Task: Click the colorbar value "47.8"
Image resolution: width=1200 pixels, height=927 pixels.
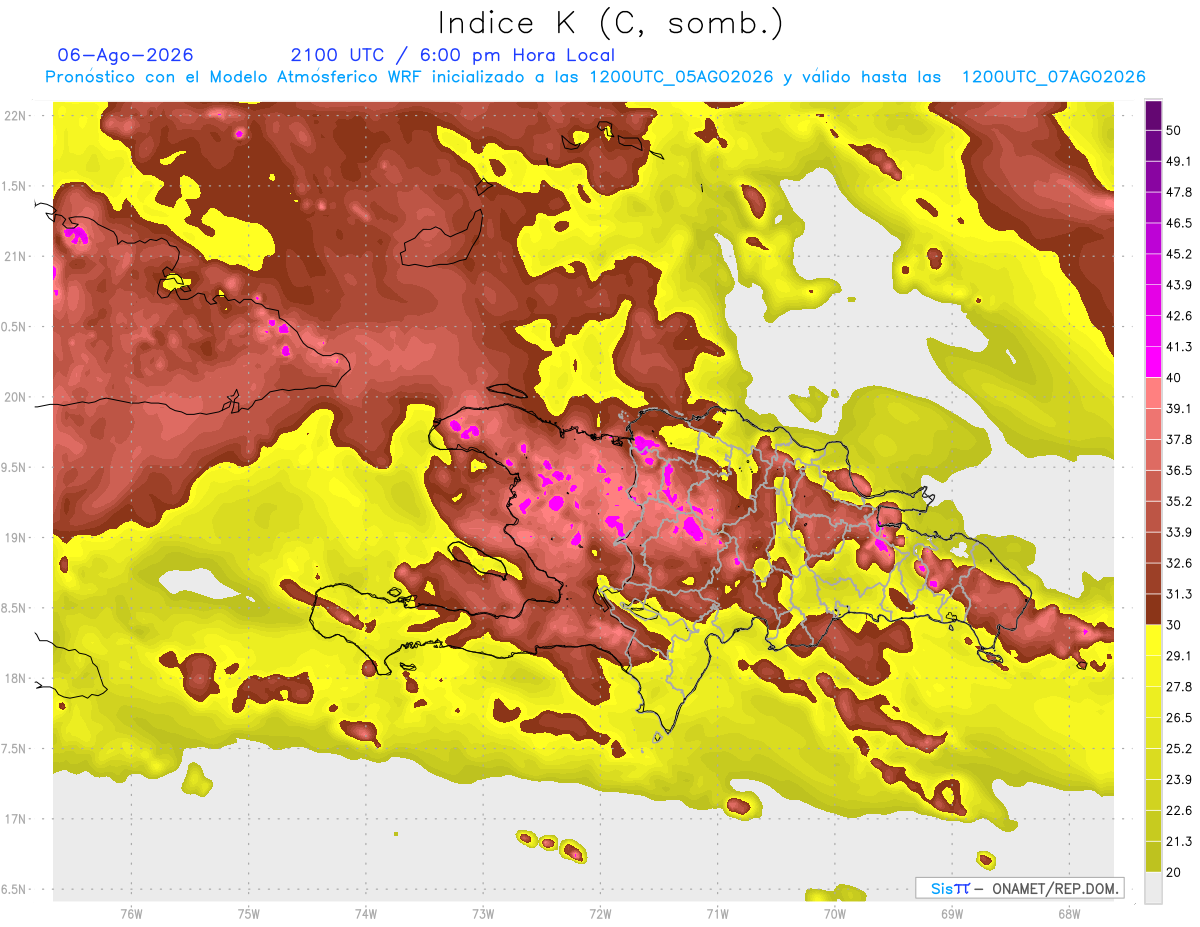Action: 1179,192
